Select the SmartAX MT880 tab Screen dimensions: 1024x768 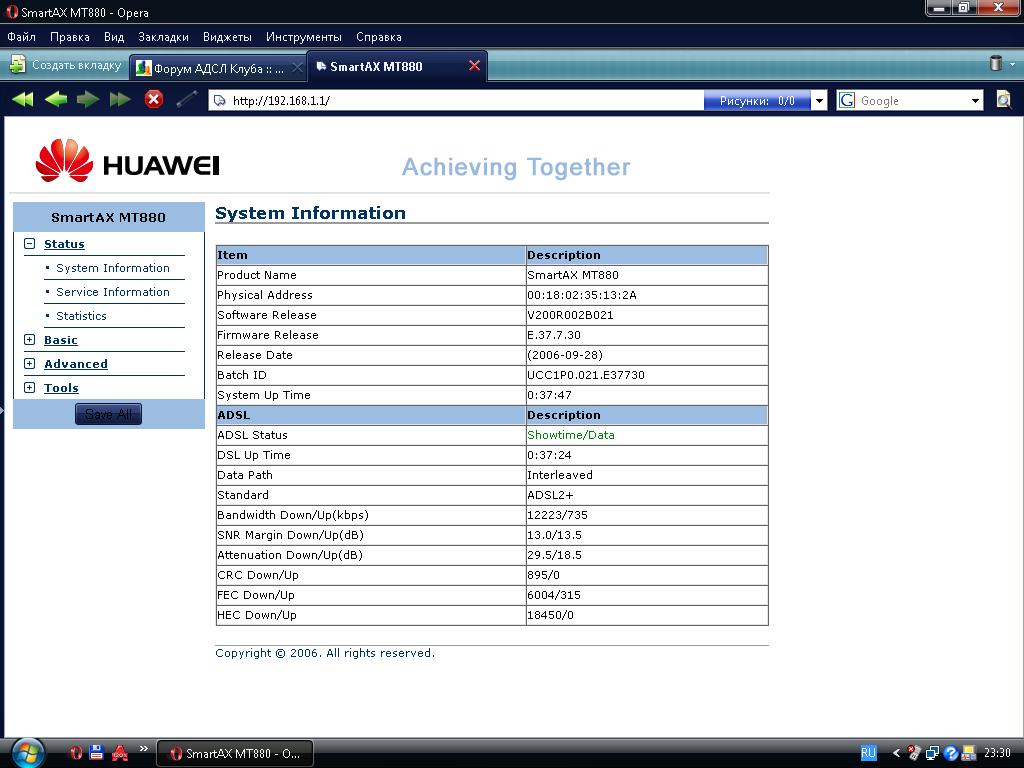pyautogui.click(x=397, y=66)
